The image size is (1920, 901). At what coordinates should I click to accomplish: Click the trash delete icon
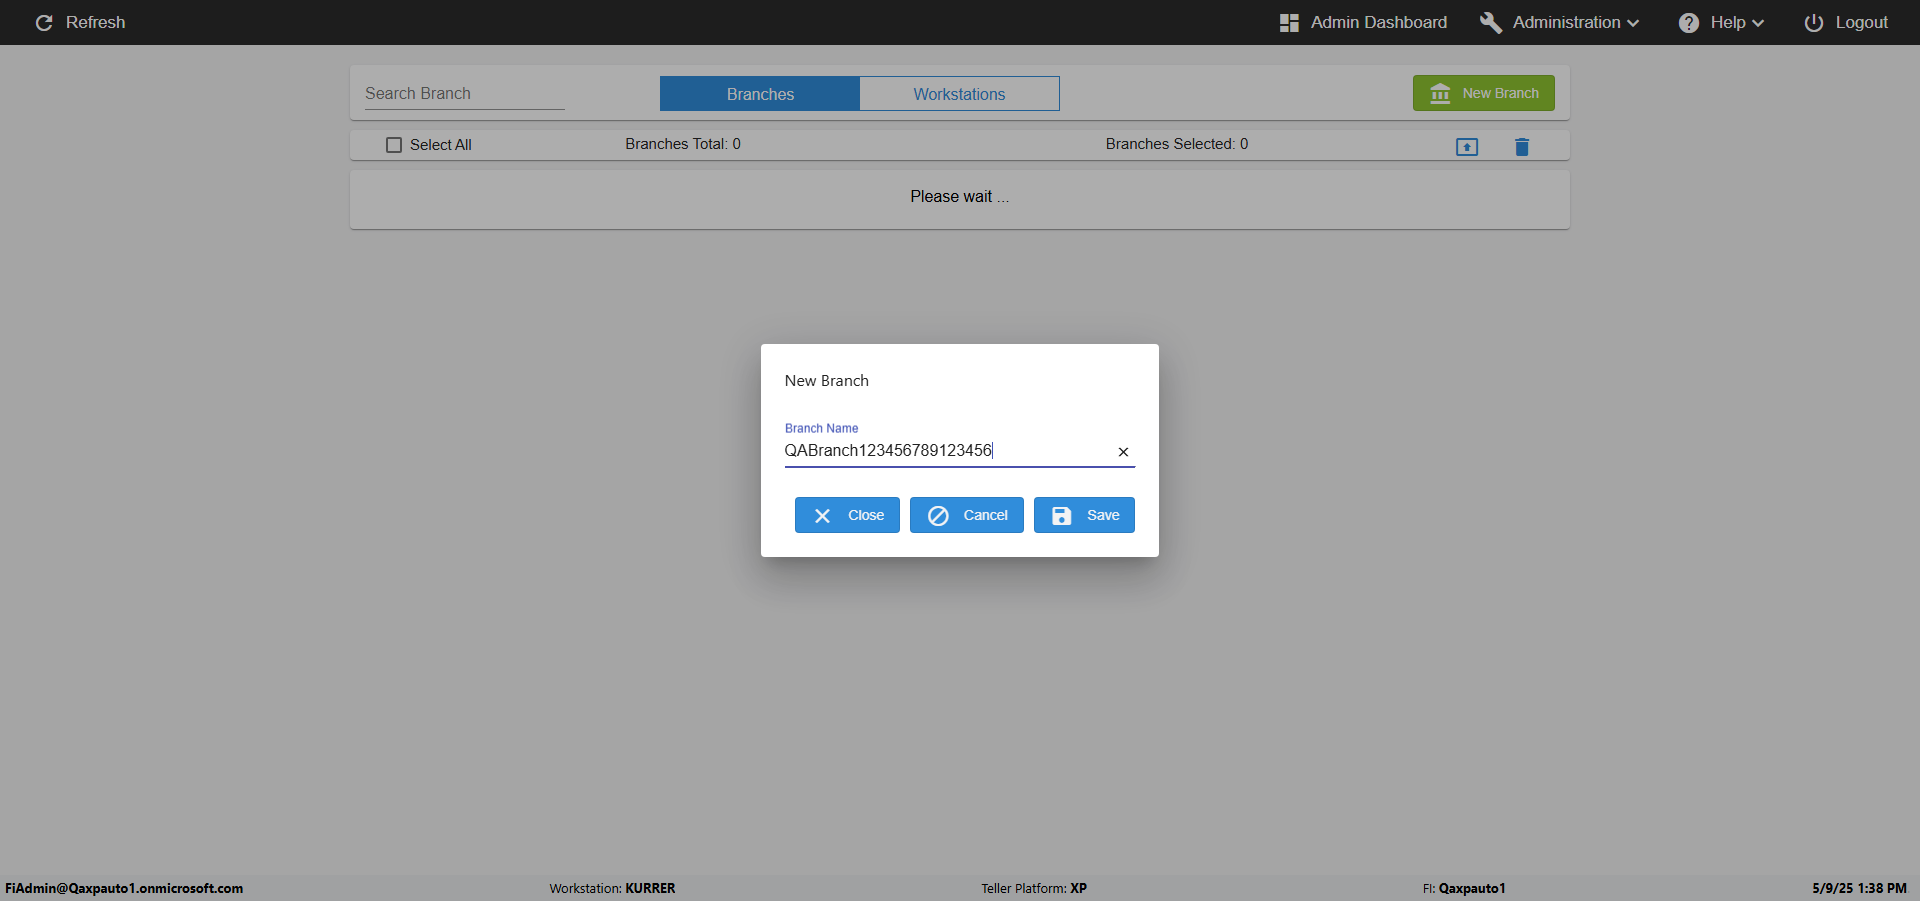1522,147
